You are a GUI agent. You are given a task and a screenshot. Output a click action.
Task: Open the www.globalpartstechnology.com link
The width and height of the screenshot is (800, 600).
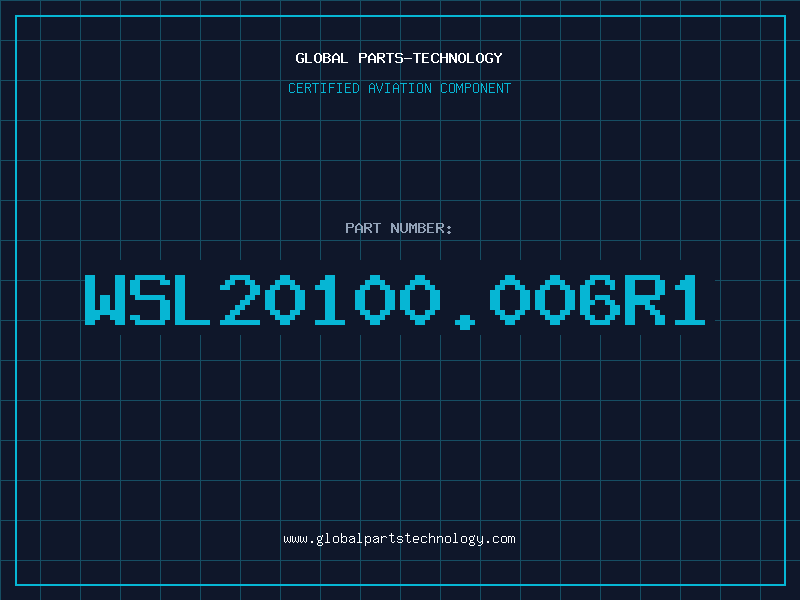399,539
